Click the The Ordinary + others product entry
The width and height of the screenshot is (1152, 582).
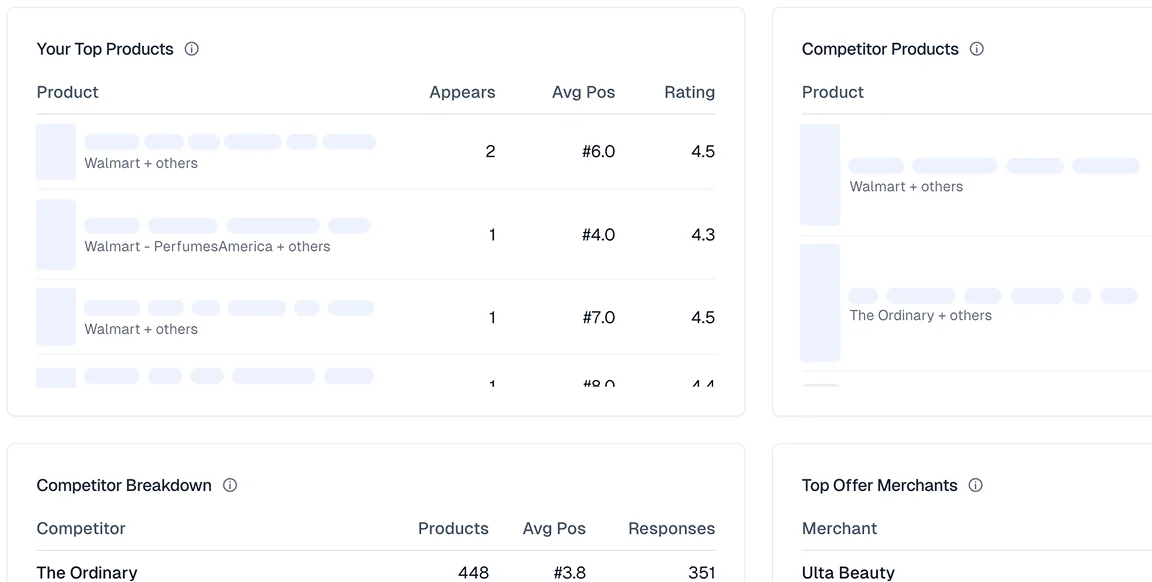(x=920, y=315)
